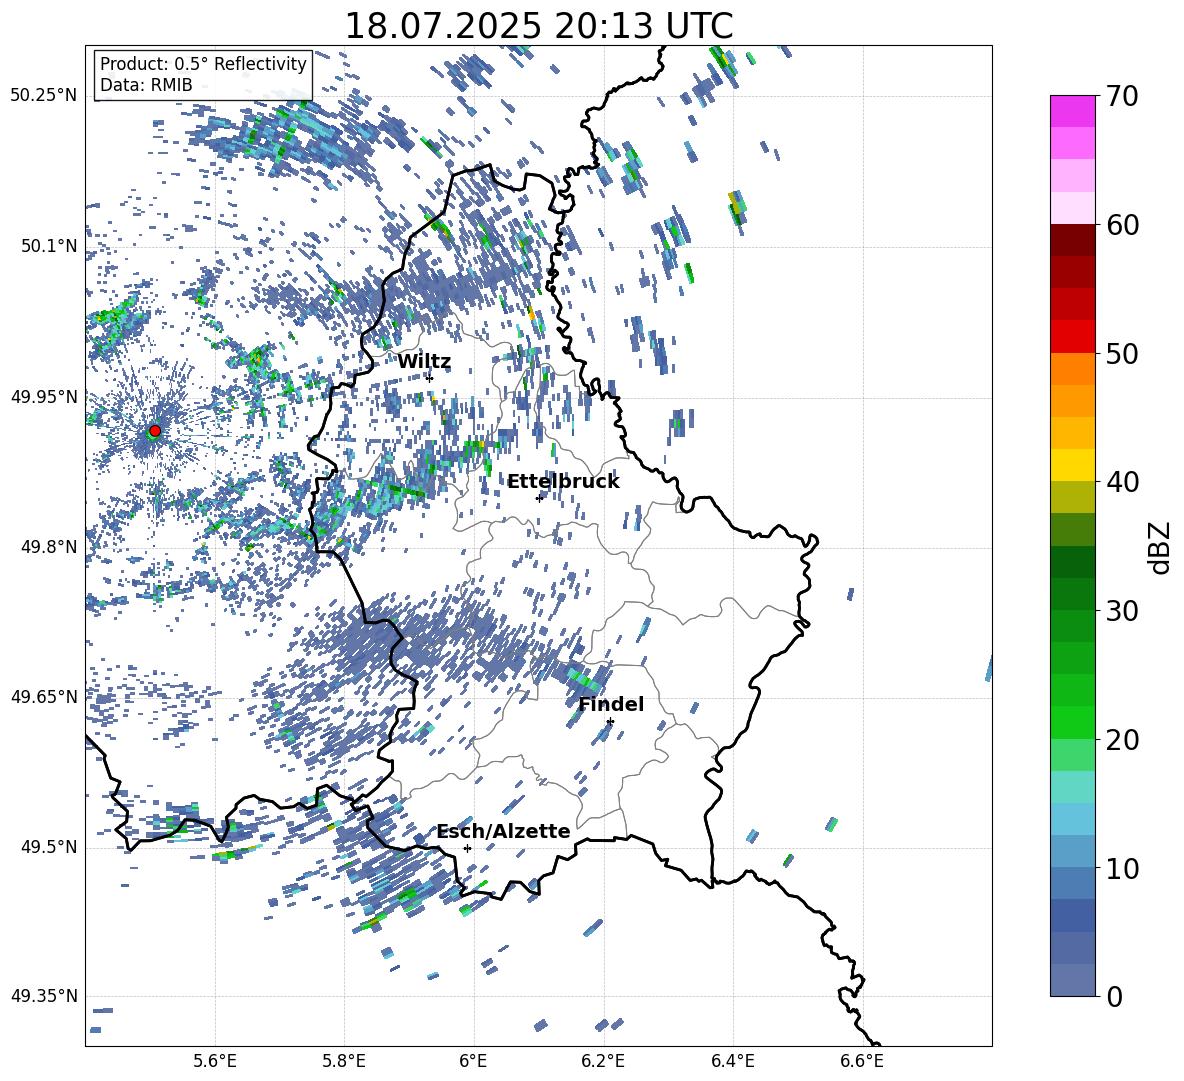Click the 5.8°E longitude label
Screen dimensions: 1184x1081
pyautogui.click(x=344, y=1061)
